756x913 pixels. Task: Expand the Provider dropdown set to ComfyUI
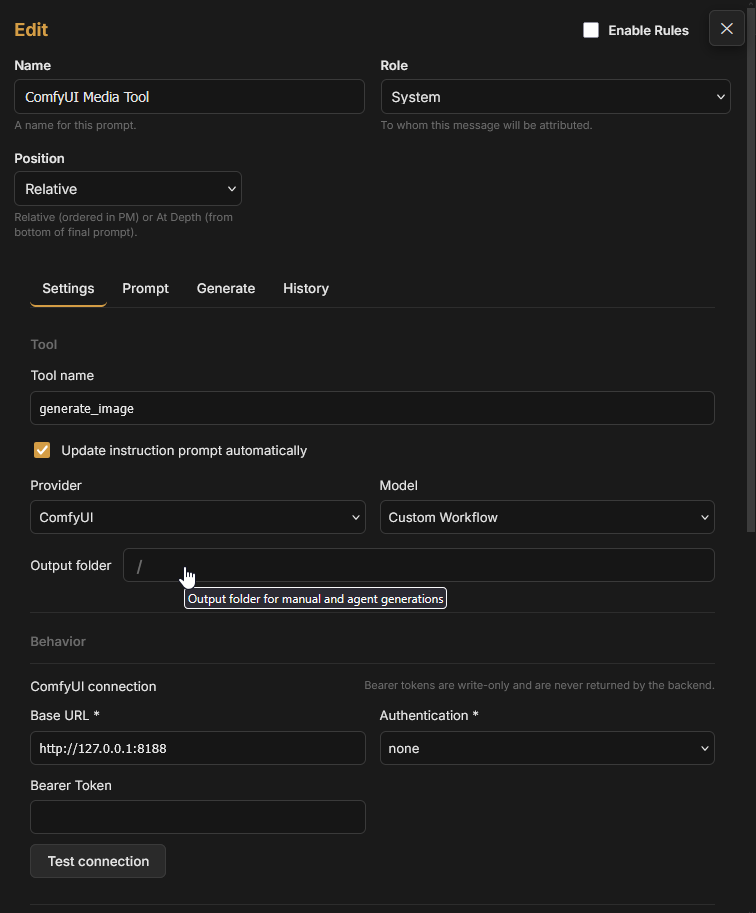[197, 517]
